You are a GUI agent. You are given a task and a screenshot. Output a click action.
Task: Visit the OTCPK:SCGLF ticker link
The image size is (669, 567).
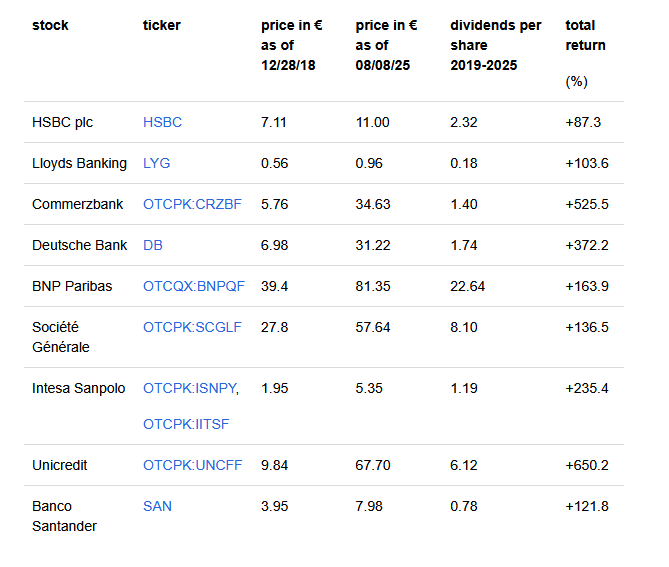[192, 327]
